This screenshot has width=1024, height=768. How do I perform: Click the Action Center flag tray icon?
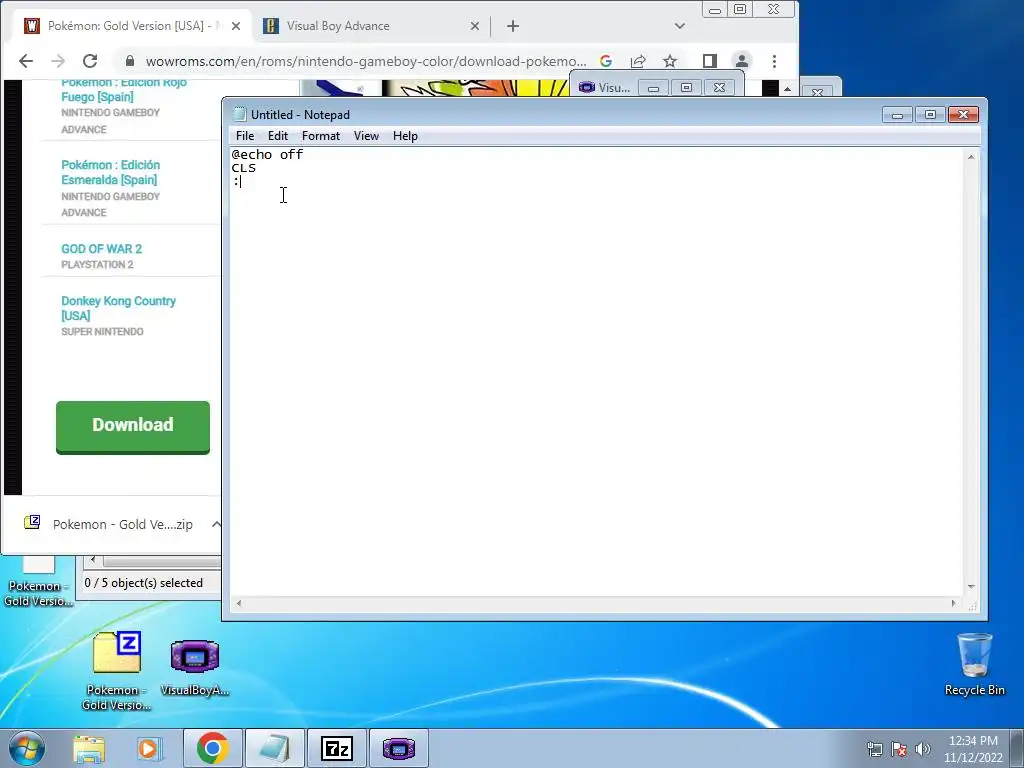click(899, 749)
